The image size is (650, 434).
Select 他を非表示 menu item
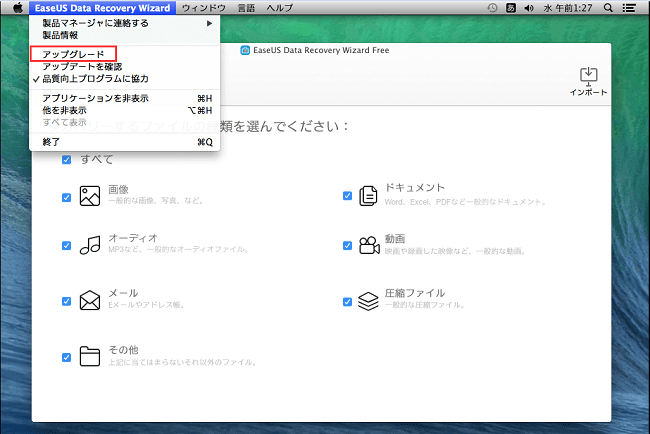click(x=124, y=110)
